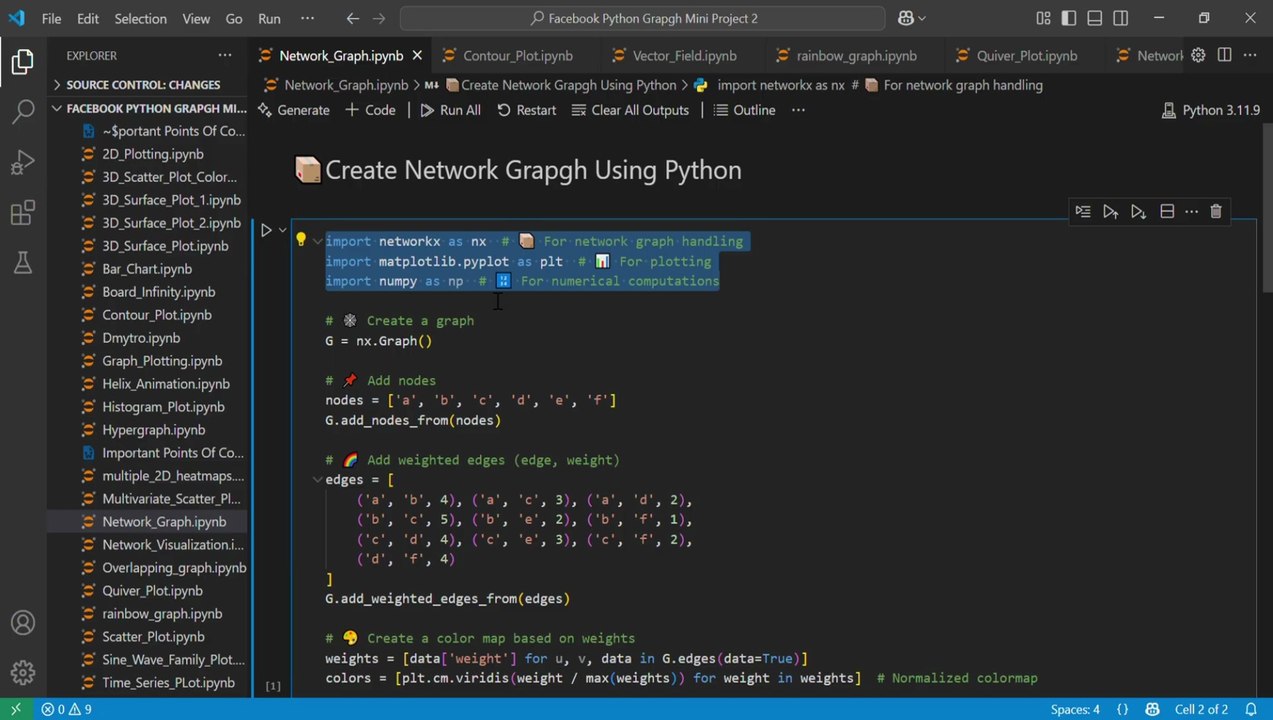Go forward with the navigation arrow

pos(380,18)
